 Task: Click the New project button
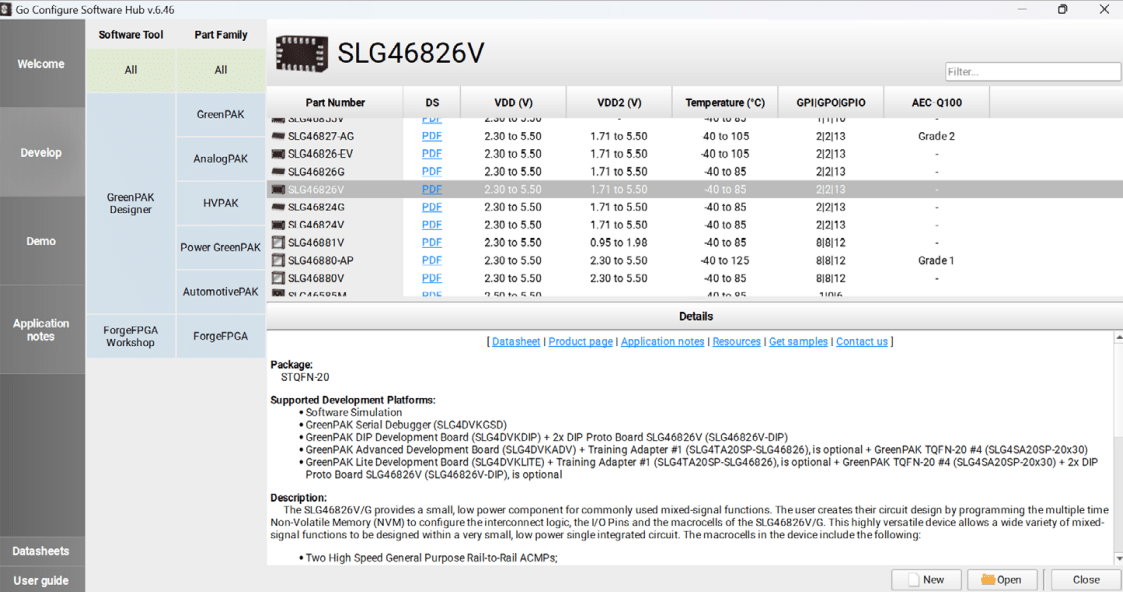pos(927,580)
